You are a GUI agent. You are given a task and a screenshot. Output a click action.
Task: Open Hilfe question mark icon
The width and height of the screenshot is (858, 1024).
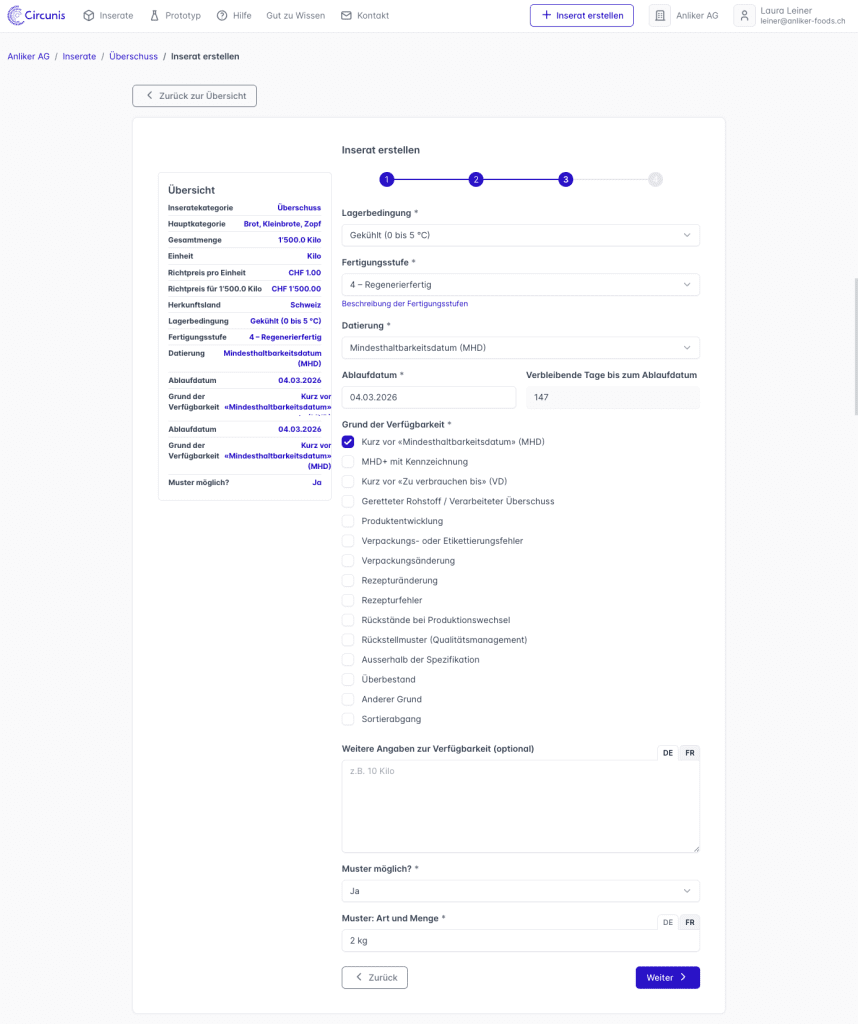click(x=222, y=16)
